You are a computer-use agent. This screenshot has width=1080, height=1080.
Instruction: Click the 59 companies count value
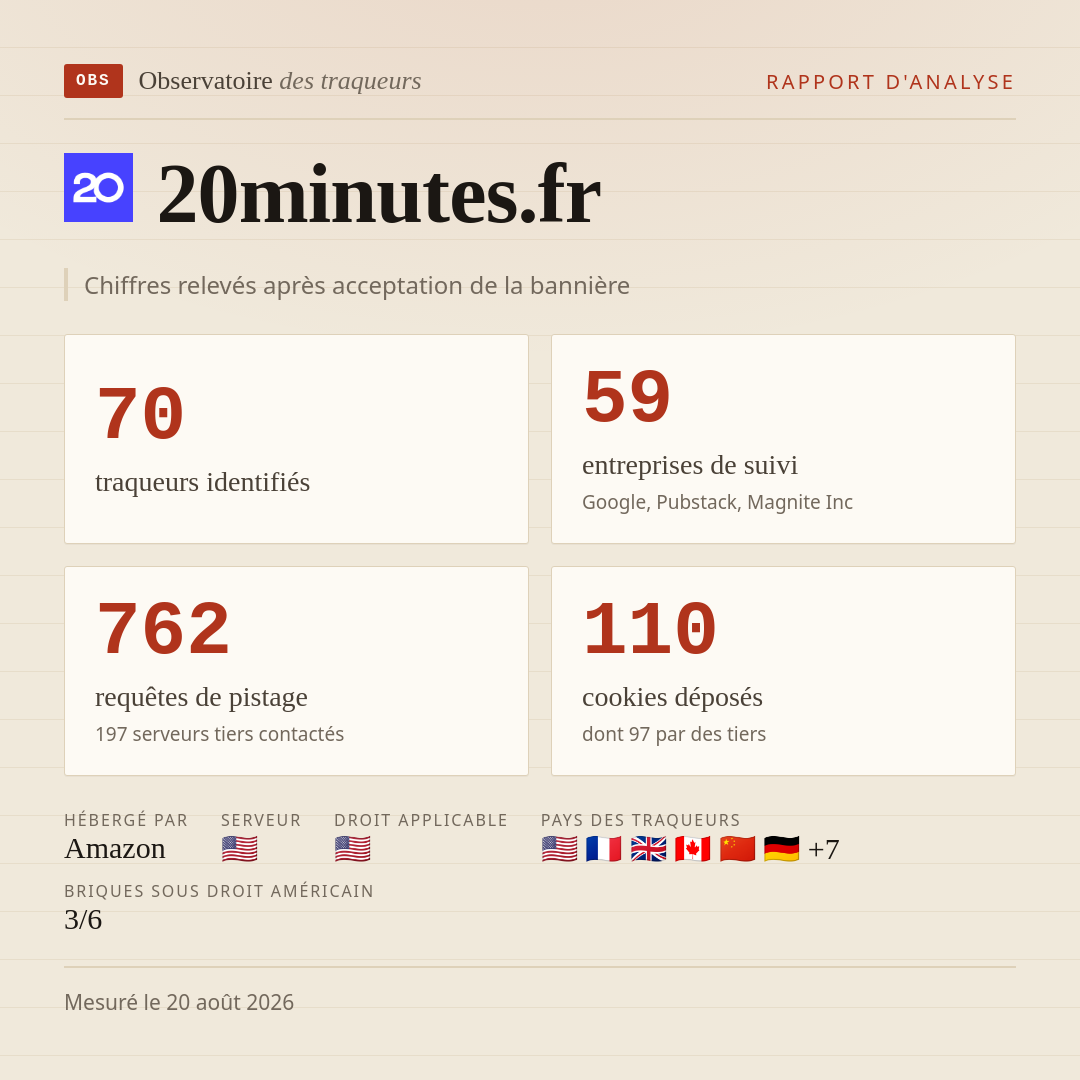(x=627, y=397)
